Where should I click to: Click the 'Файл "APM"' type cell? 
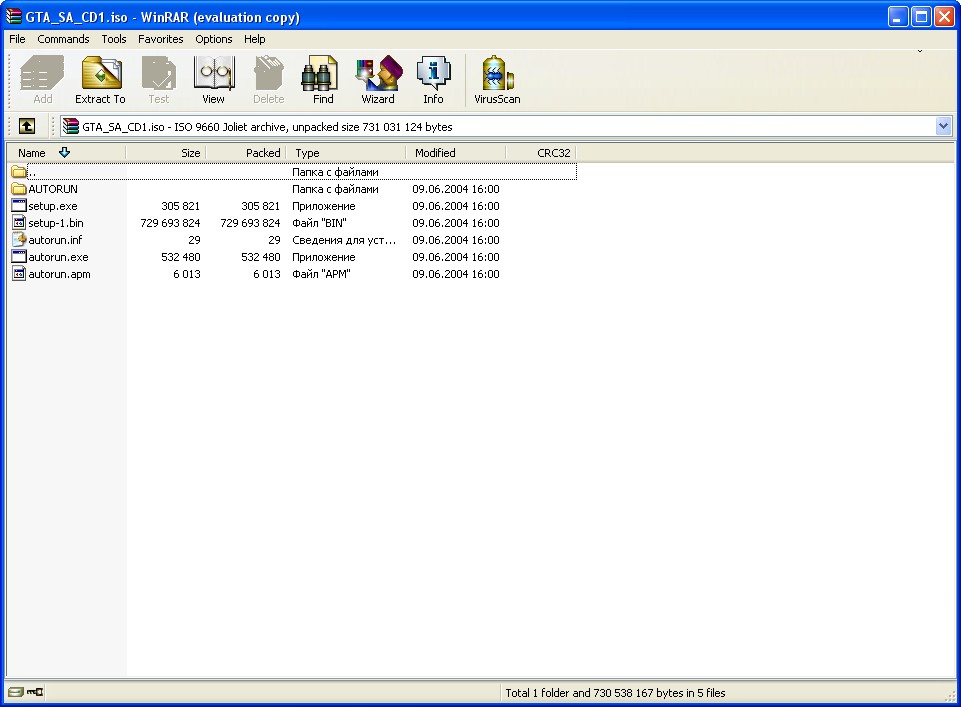click(321, 274)
